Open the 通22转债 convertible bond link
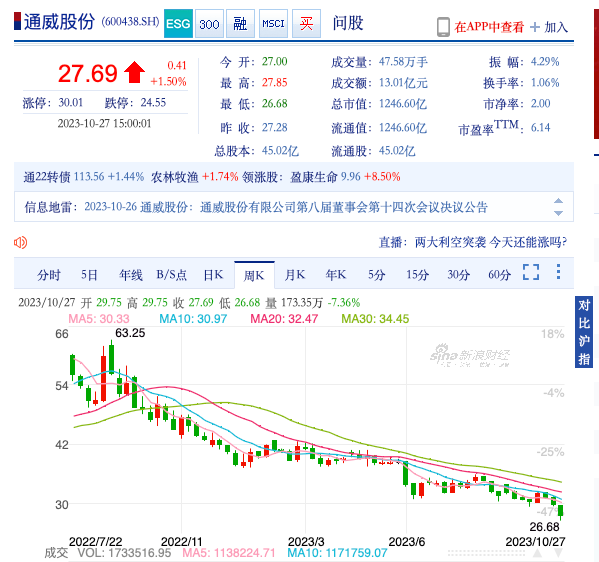The image size is (599, 562). [47, 177]
